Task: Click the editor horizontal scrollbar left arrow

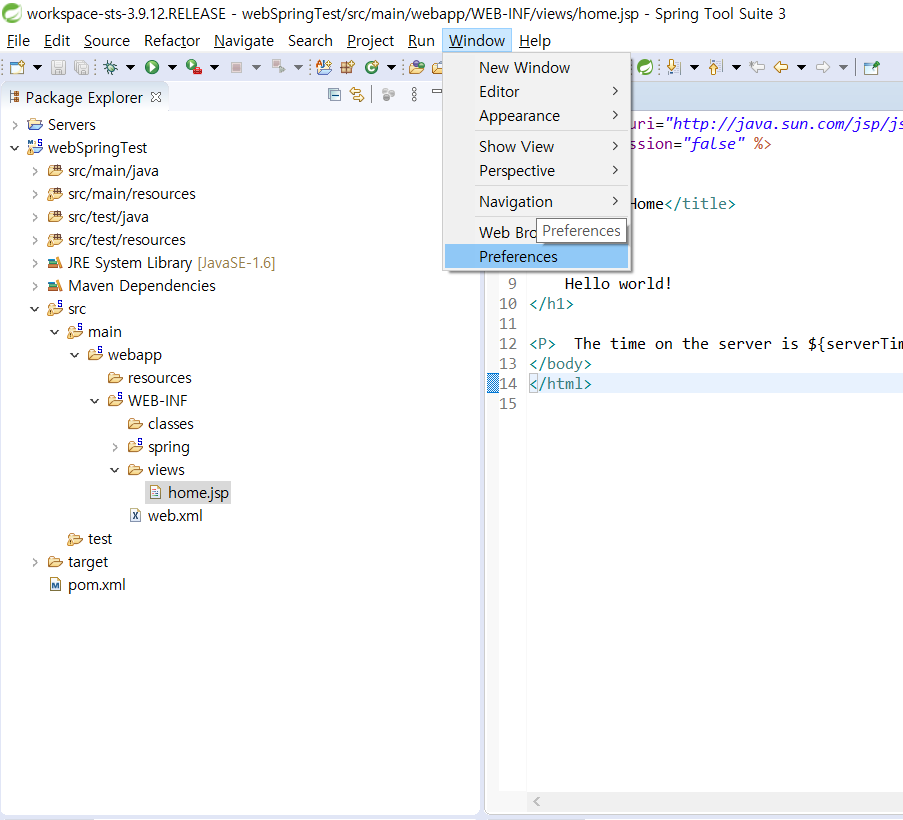Action: [x=537, y=801]
